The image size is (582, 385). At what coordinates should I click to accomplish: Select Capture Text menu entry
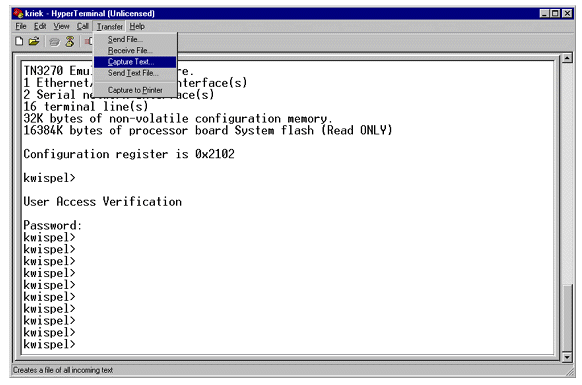click(135, 62)
